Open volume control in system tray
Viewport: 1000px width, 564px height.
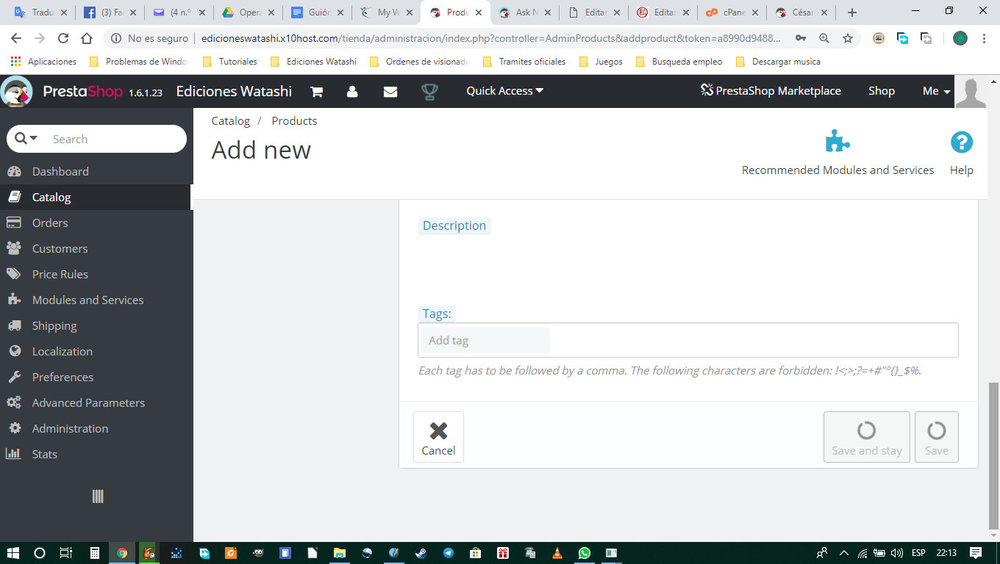pyautogui.click(x=897, y=553)
